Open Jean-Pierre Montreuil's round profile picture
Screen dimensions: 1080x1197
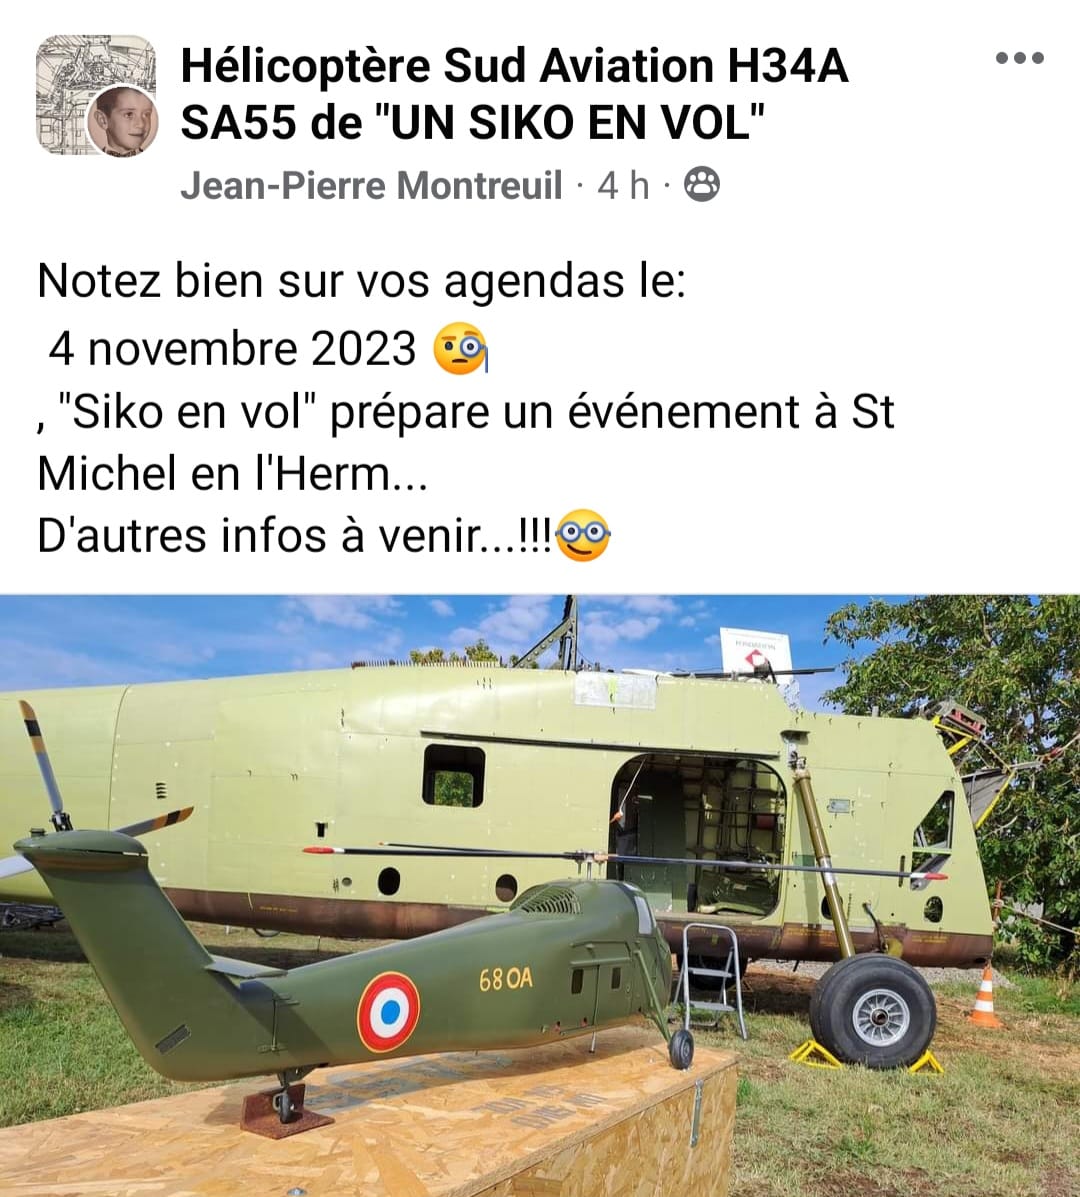coord(122,122)
